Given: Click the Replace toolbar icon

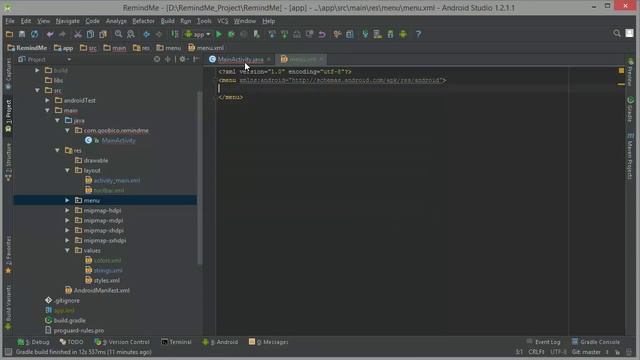Looking at the screenshot, I should 131,34.
